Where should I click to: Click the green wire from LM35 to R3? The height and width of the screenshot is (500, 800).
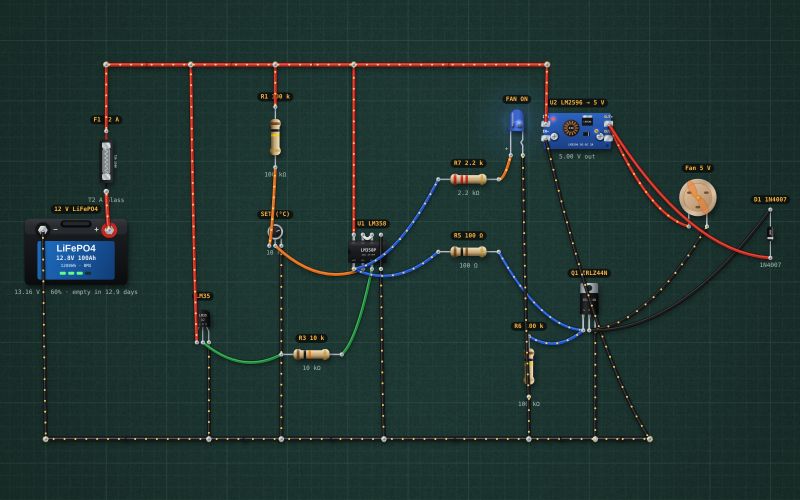(x=245, y=361)
